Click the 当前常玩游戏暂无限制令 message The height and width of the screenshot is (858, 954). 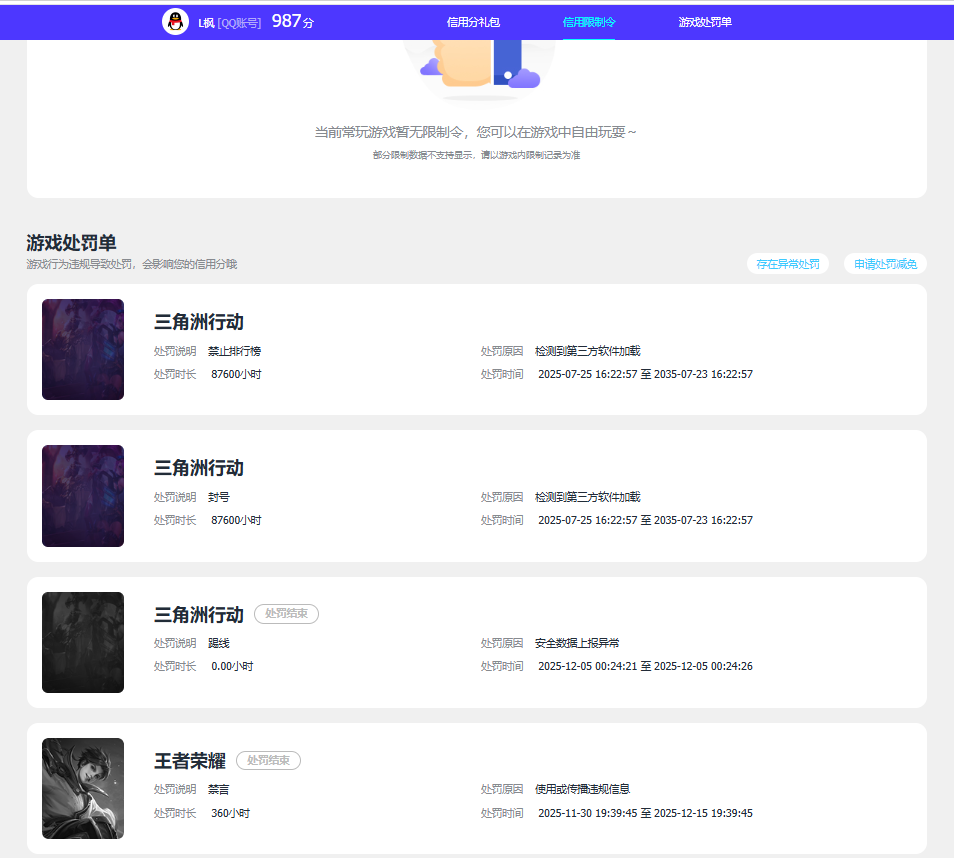pos(475,132)
